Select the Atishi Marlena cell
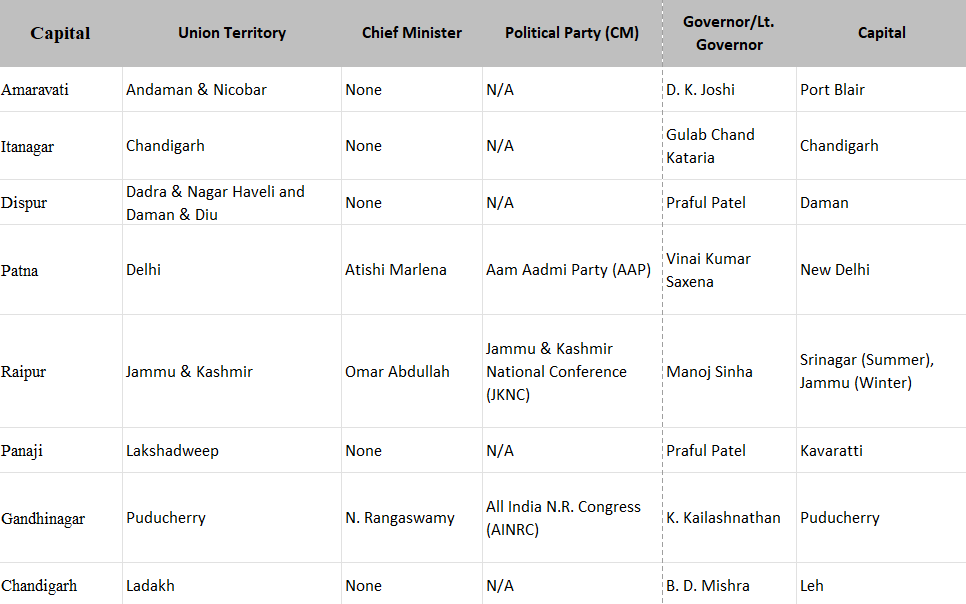The height and width of the screenshot is (604, 966). [x=396, y=270]
